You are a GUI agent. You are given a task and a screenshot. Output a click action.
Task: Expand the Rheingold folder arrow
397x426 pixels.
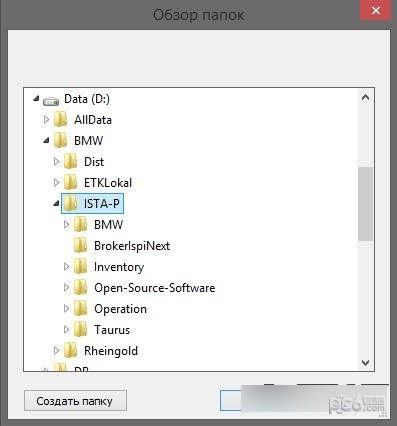coord(56,350)
